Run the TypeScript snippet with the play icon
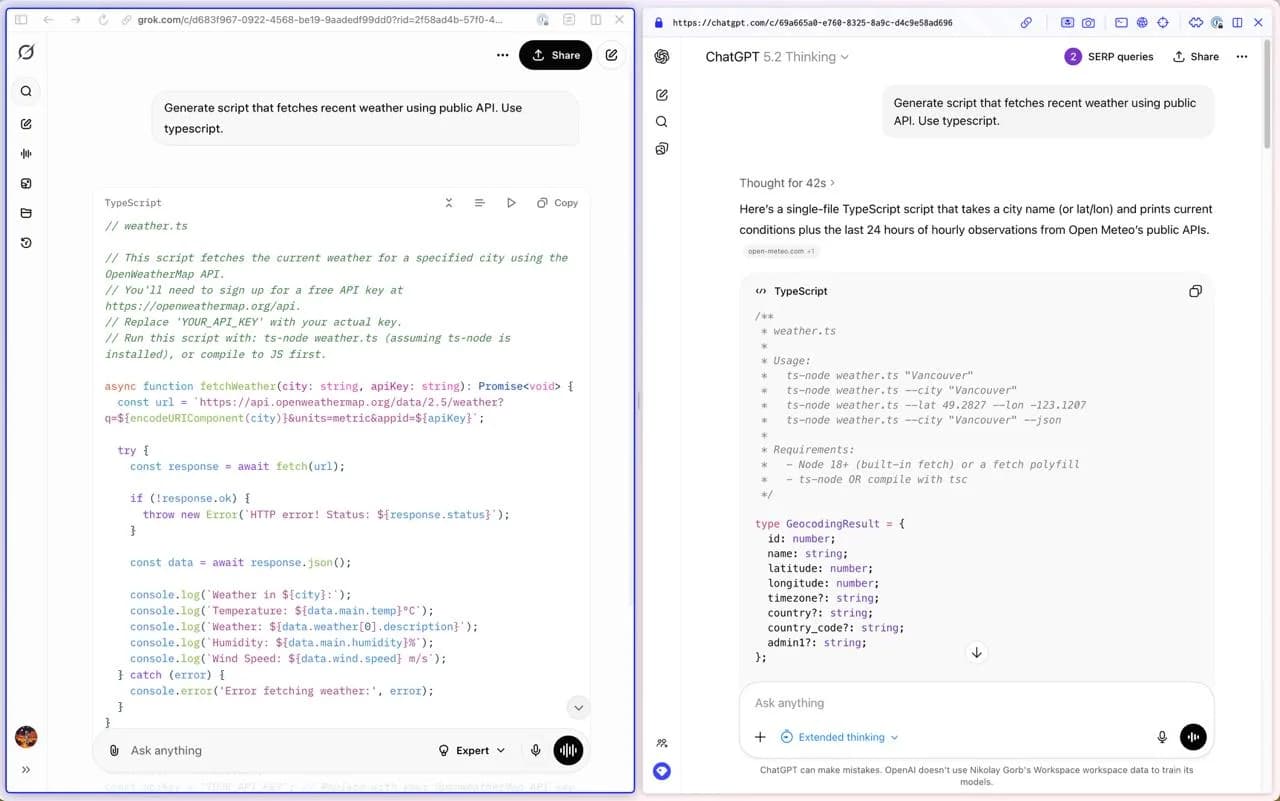Screen dimensions: 1280x801 coord(511,202)
